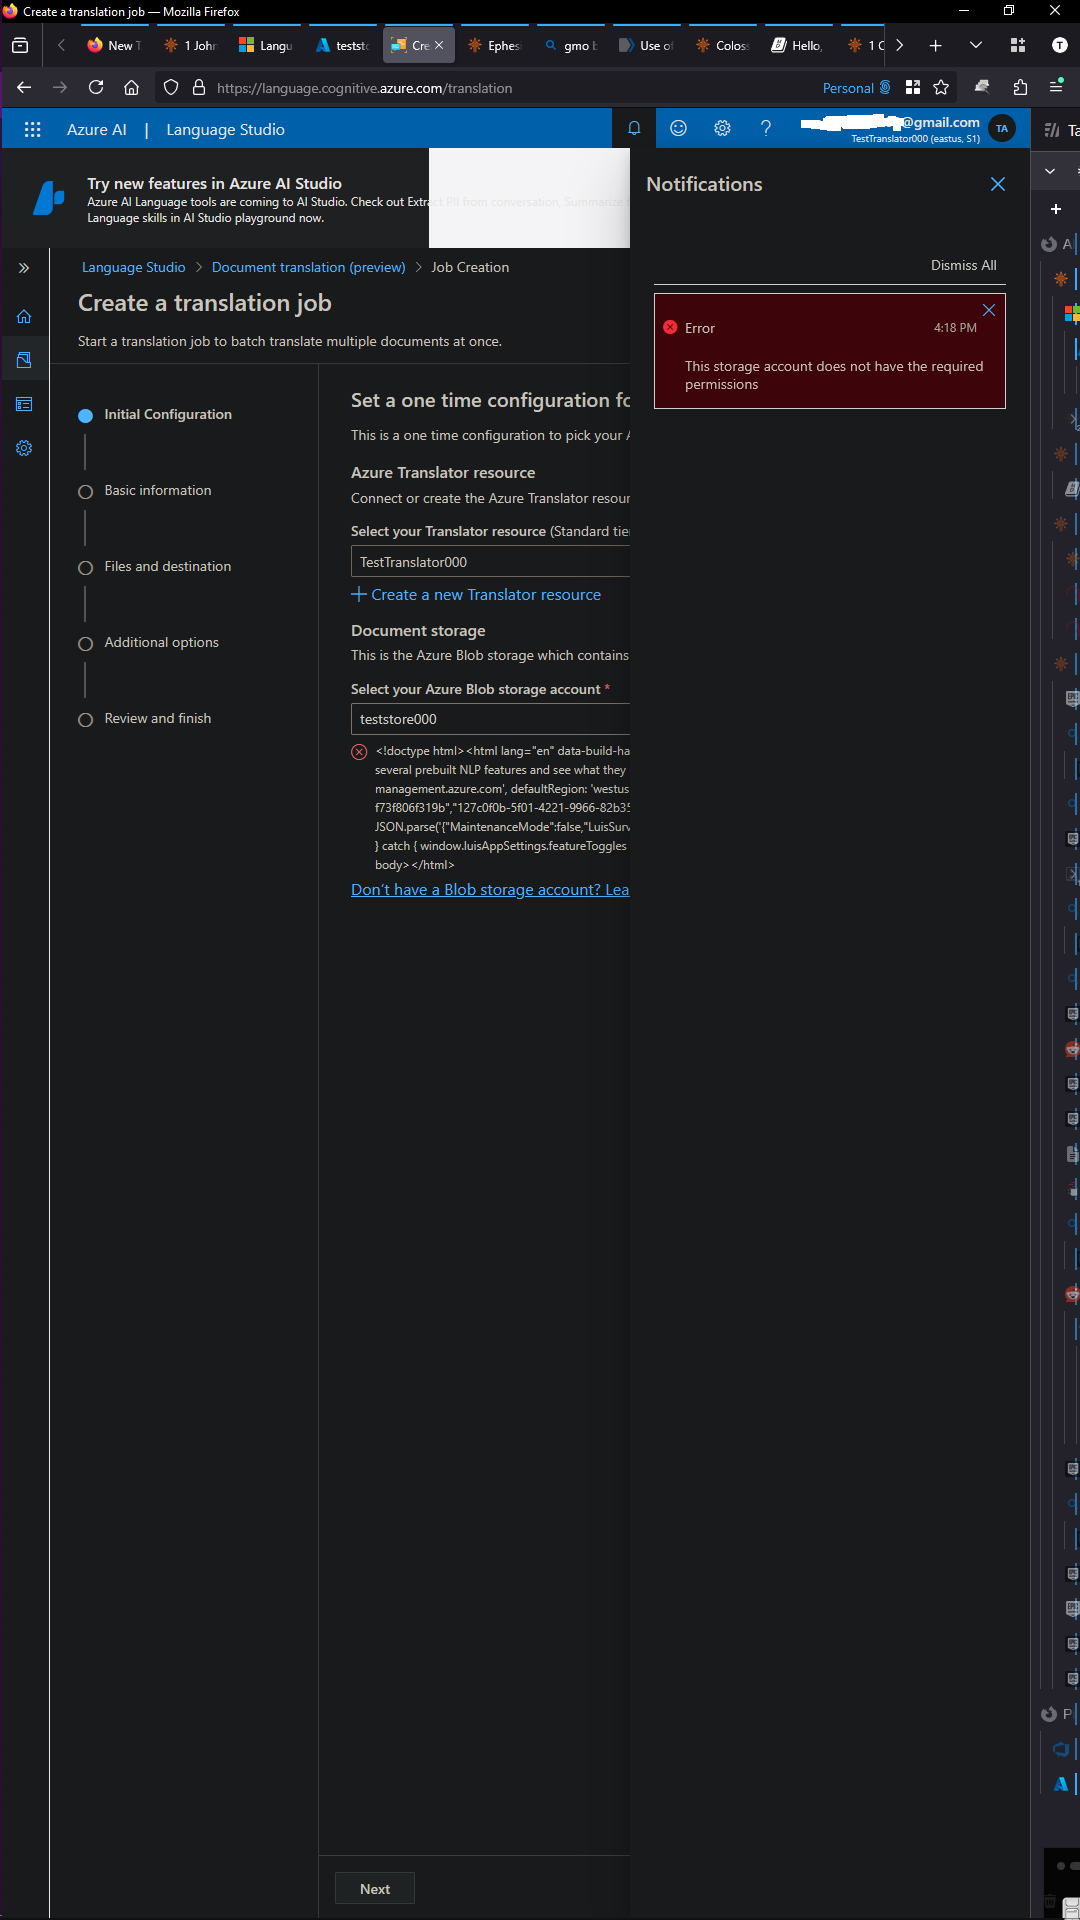Open the jobs list icon in left rail
1080x1920 pixels.
coord(24,404)
